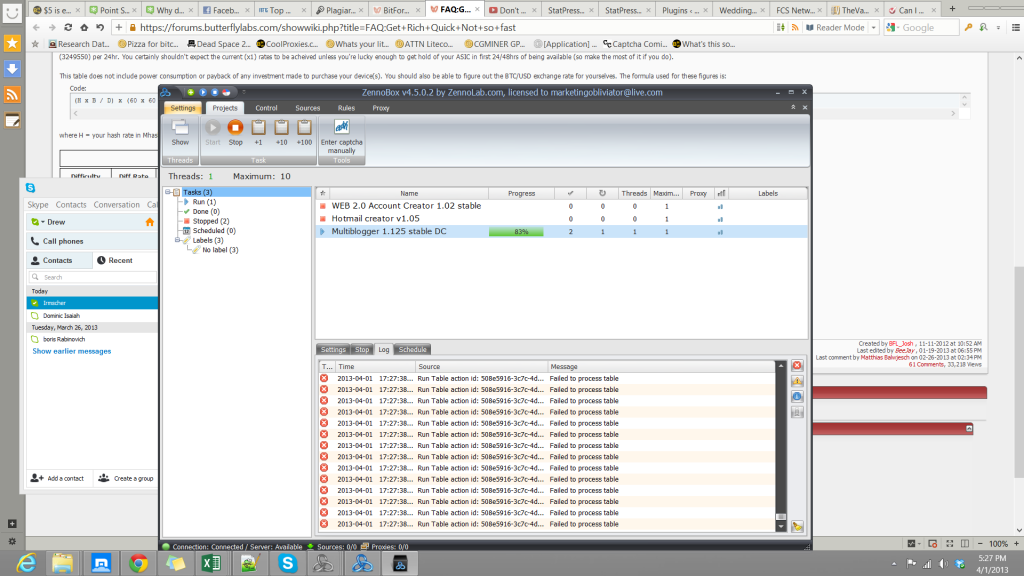Switch to the Proxy ribbon tab
This screenshot has width=1024, height=576.
point(381,108)
